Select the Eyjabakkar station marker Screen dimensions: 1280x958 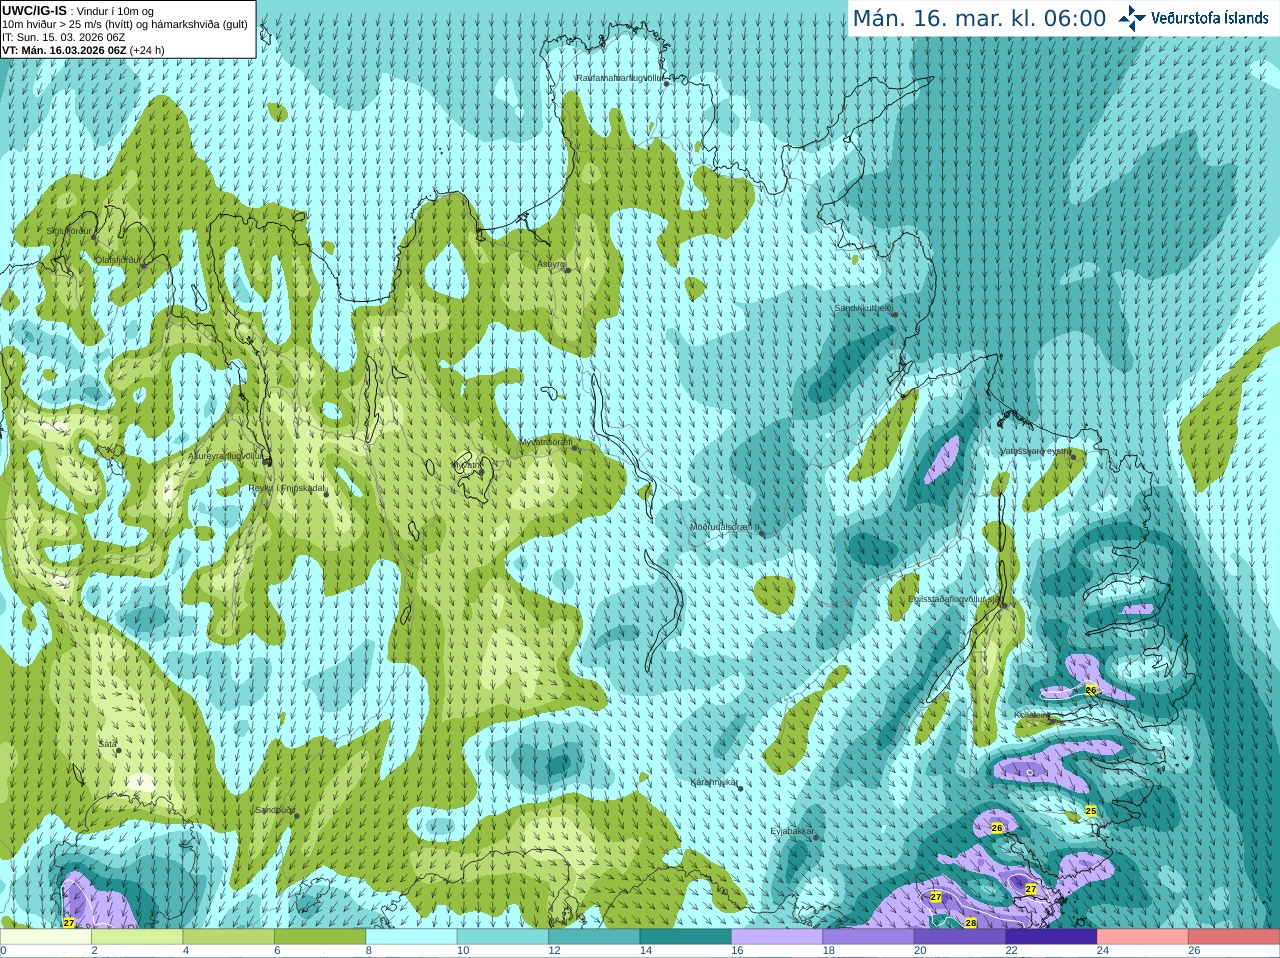point(816,837)
